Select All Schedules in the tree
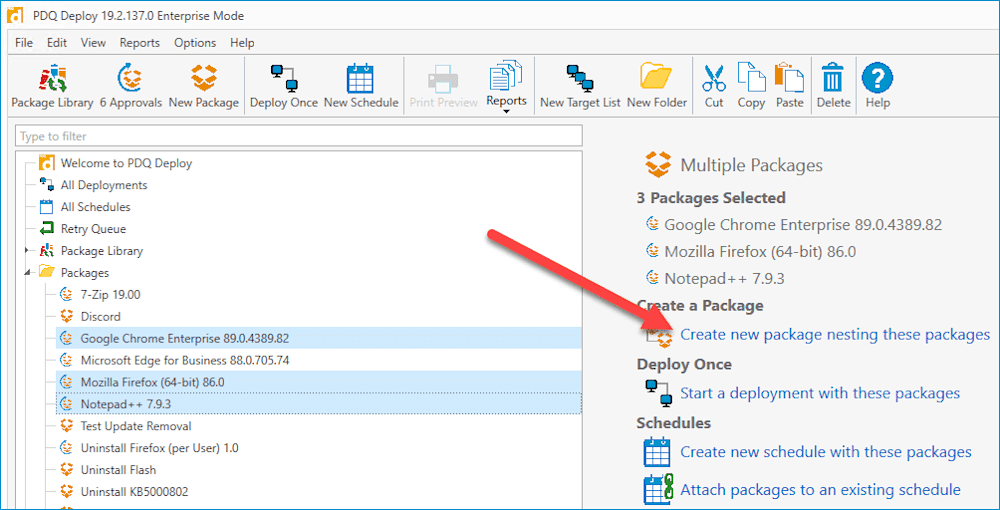This screenshot has width=1000, height=510. pos(96,207)
